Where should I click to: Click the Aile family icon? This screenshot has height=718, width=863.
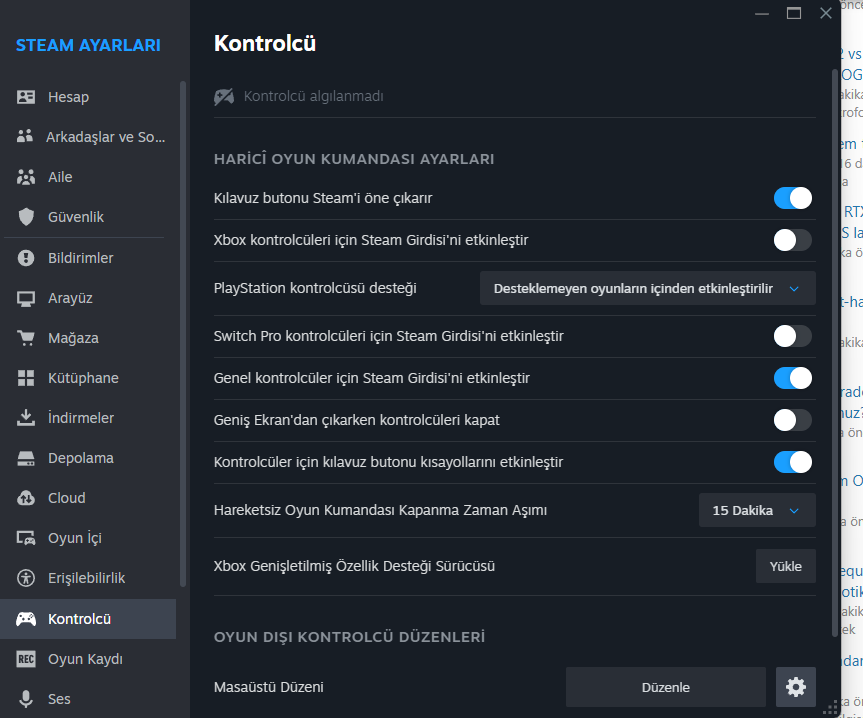[x=26, y=177]
